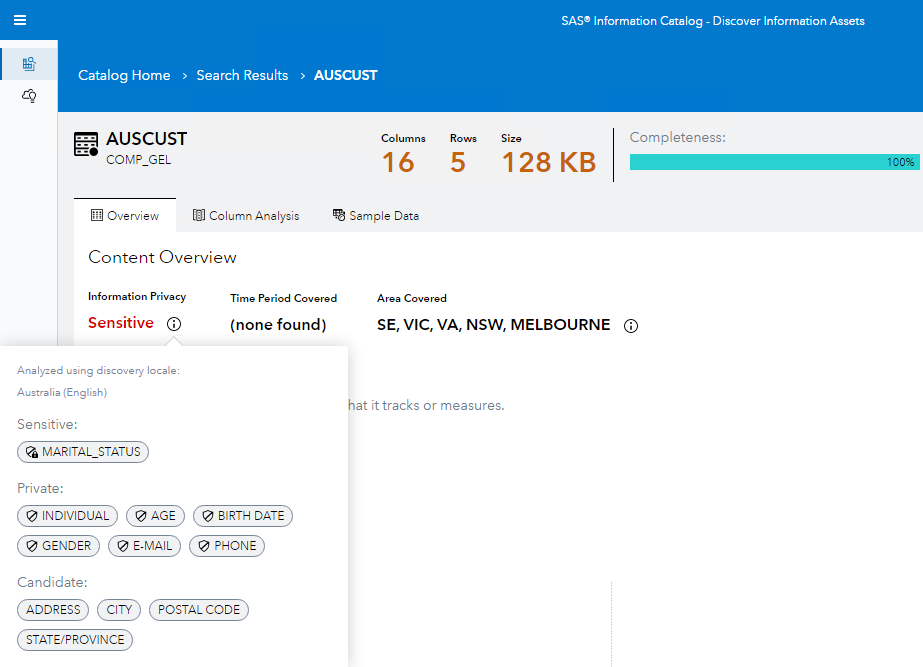
Task: Go to Catalog Home breadcrumb
Action: [x=124, y=75]
